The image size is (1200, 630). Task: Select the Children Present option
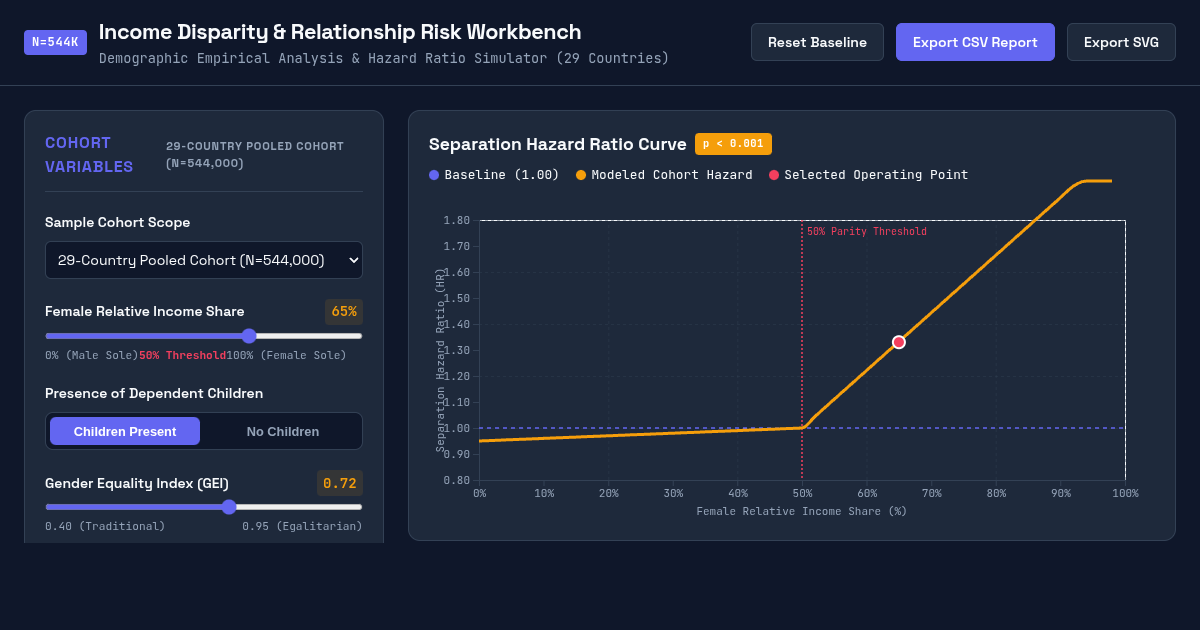[125, 431]
